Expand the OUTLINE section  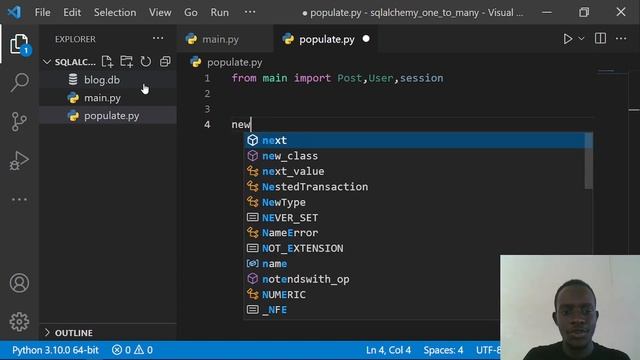(68, 333)
